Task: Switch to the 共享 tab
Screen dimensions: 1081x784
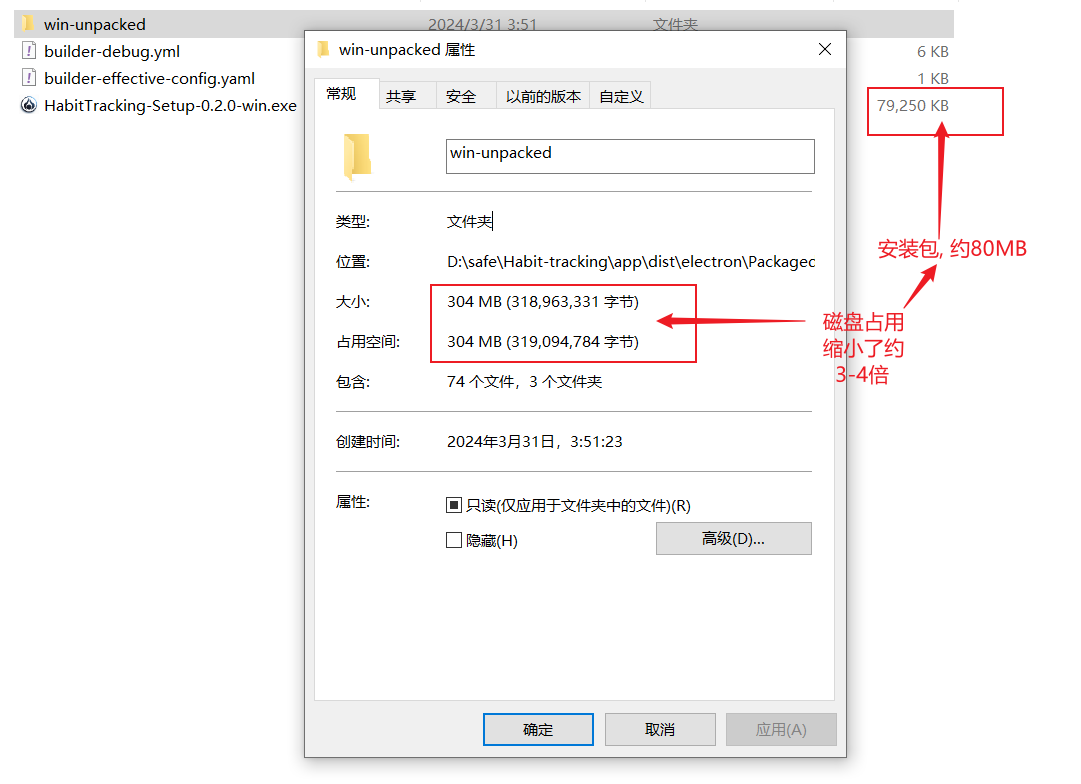Action: point(401,97)
